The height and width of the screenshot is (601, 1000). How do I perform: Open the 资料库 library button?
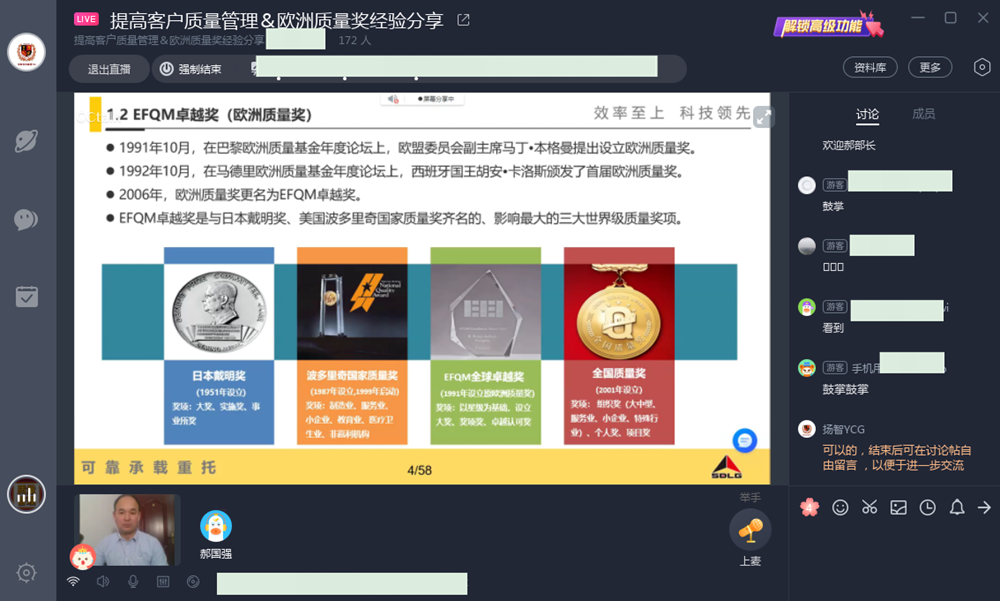870,67
